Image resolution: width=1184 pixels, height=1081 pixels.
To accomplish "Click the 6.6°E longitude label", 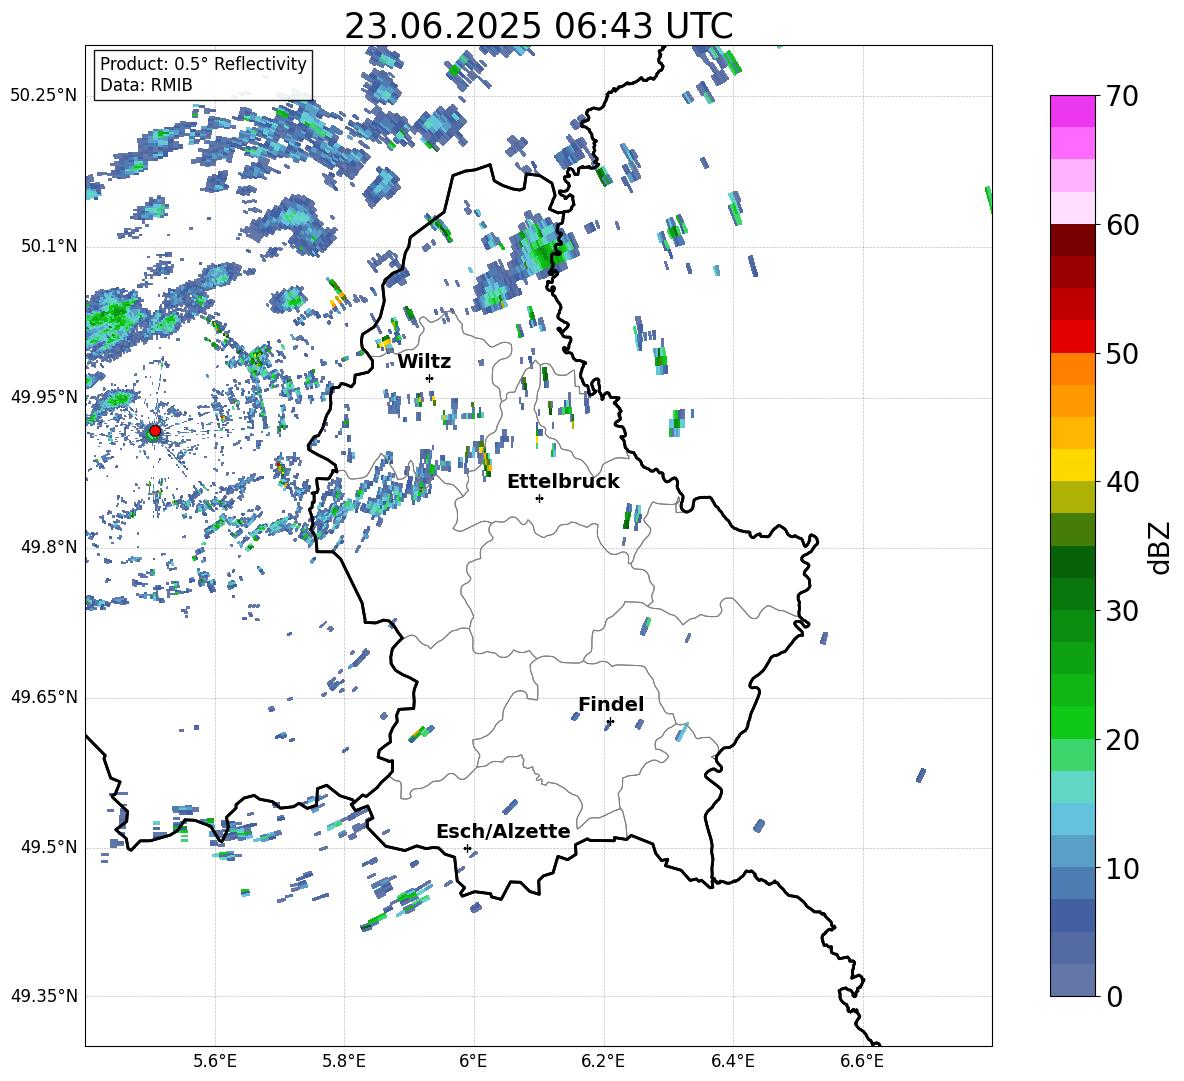I will 862,1061.
